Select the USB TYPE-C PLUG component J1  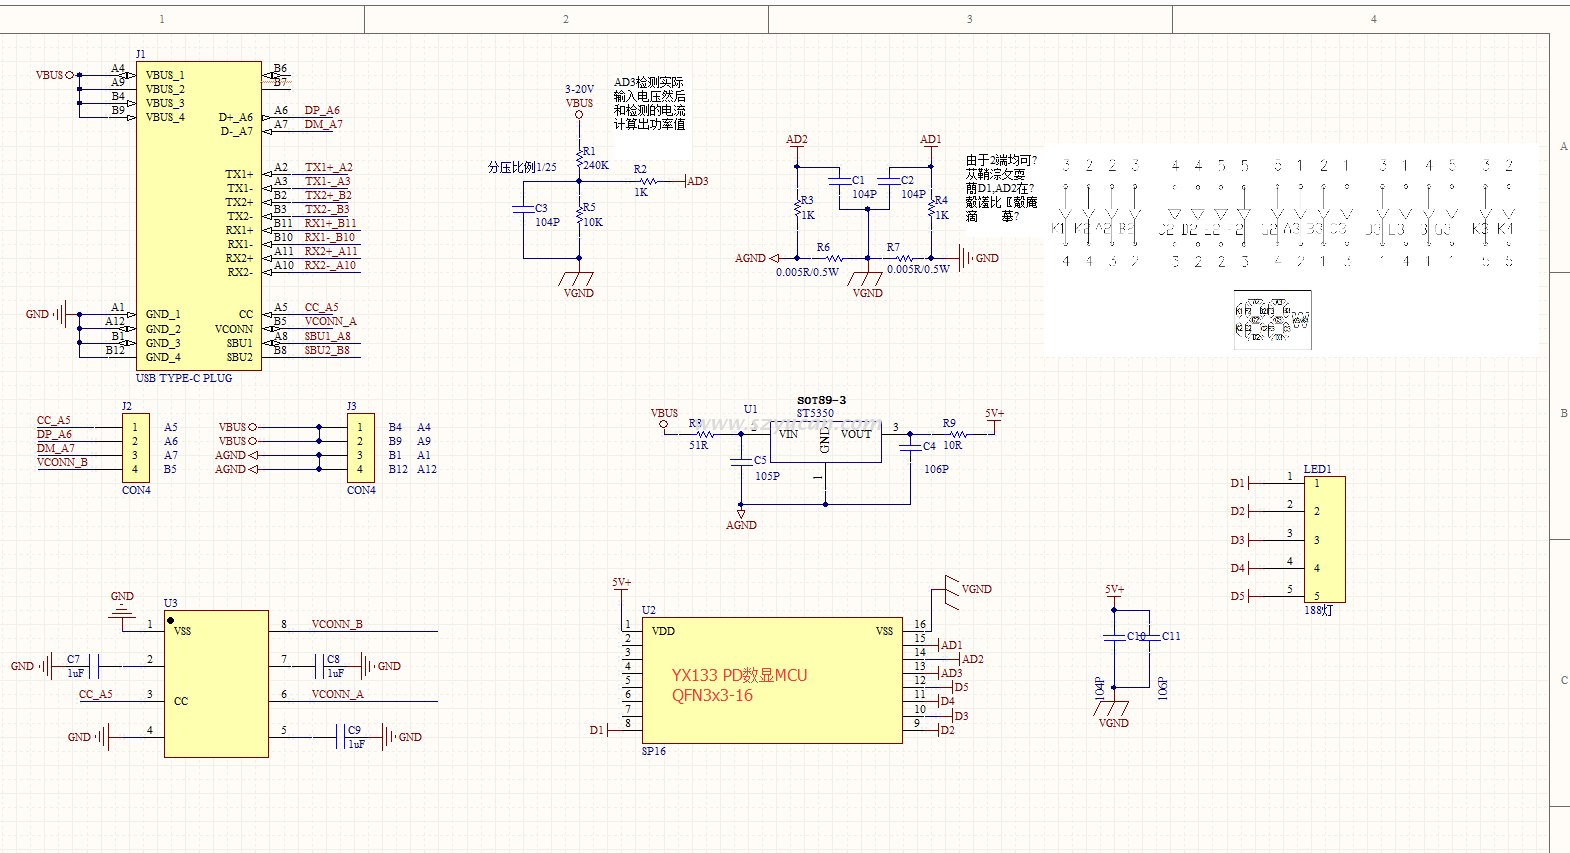pyautogui.click(x=198, y=215)
